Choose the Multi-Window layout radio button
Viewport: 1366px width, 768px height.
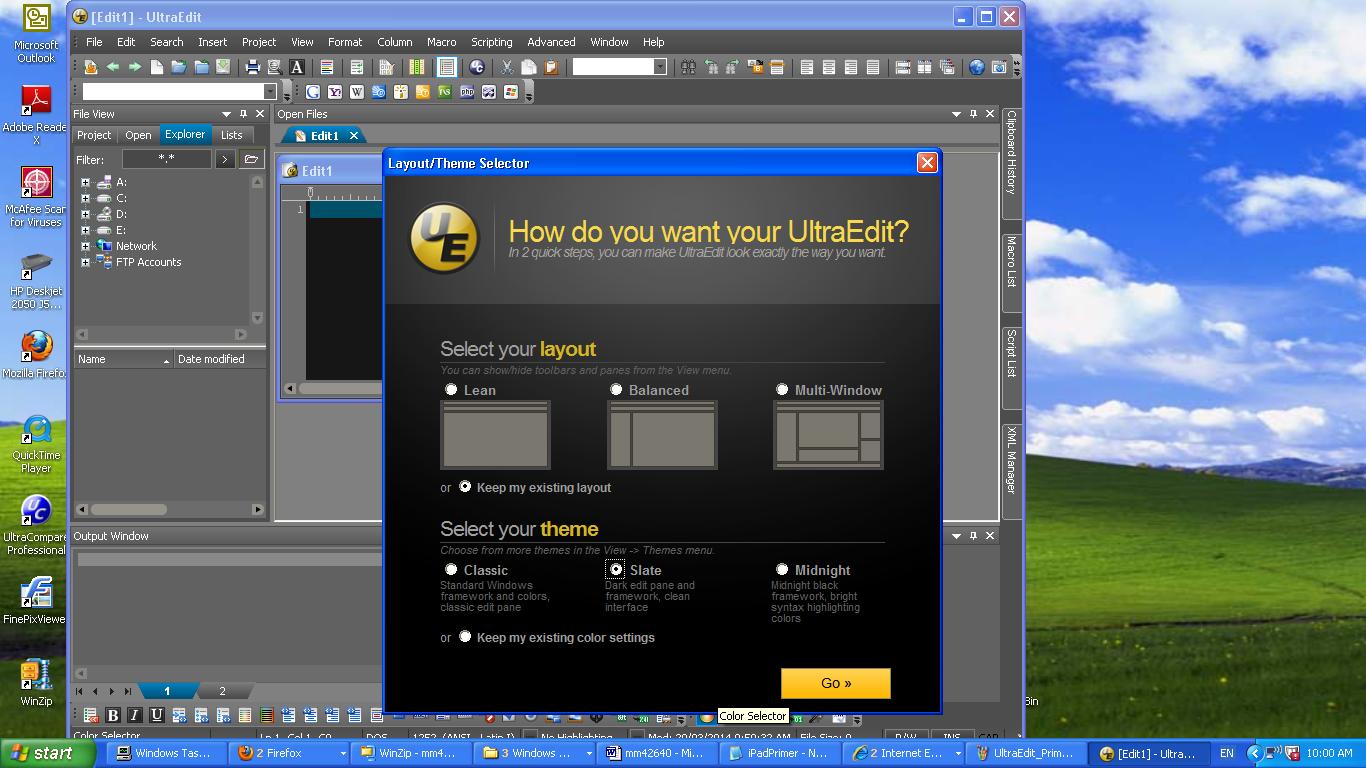[782, 390]
